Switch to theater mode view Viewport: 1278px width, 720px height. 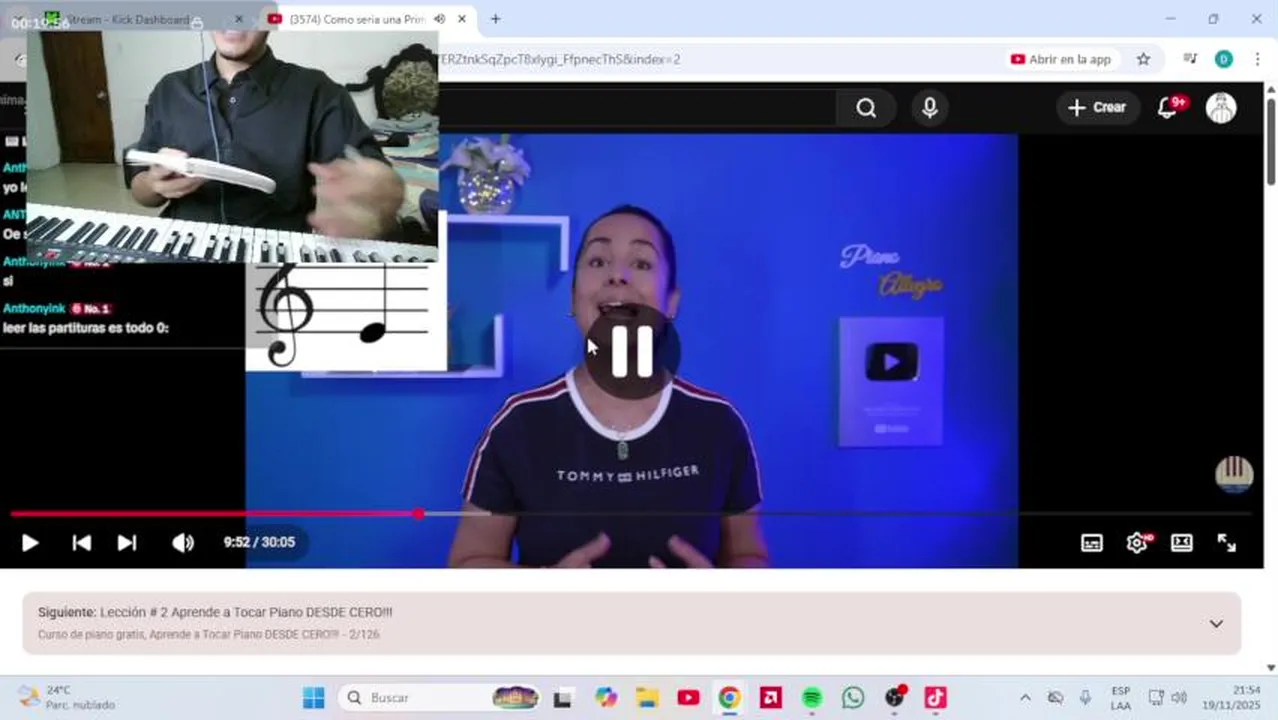coord(1182,542)
